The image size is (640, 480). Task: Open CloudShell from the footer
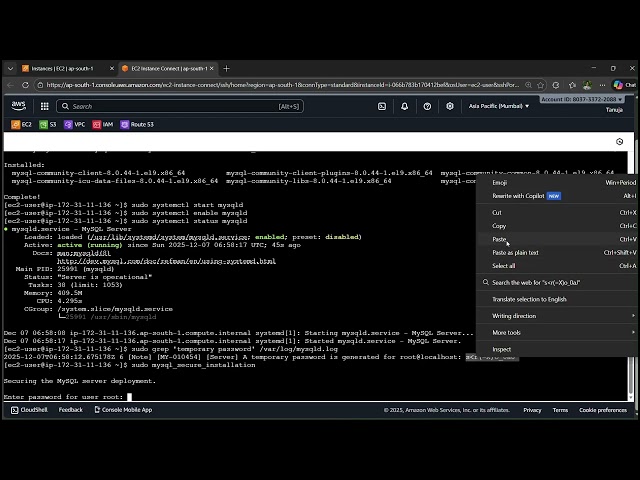pyautogui.click(x=29, y=410)
